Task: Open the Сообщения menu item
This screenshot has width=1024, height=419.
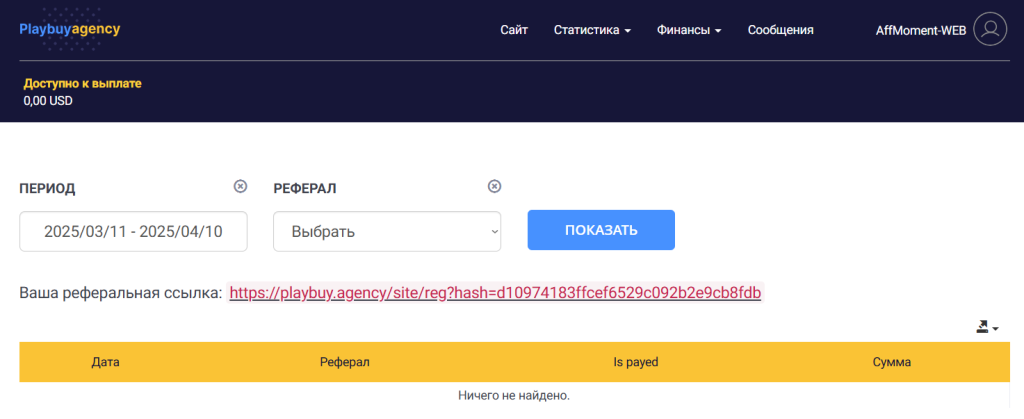Action: point(780,30)
